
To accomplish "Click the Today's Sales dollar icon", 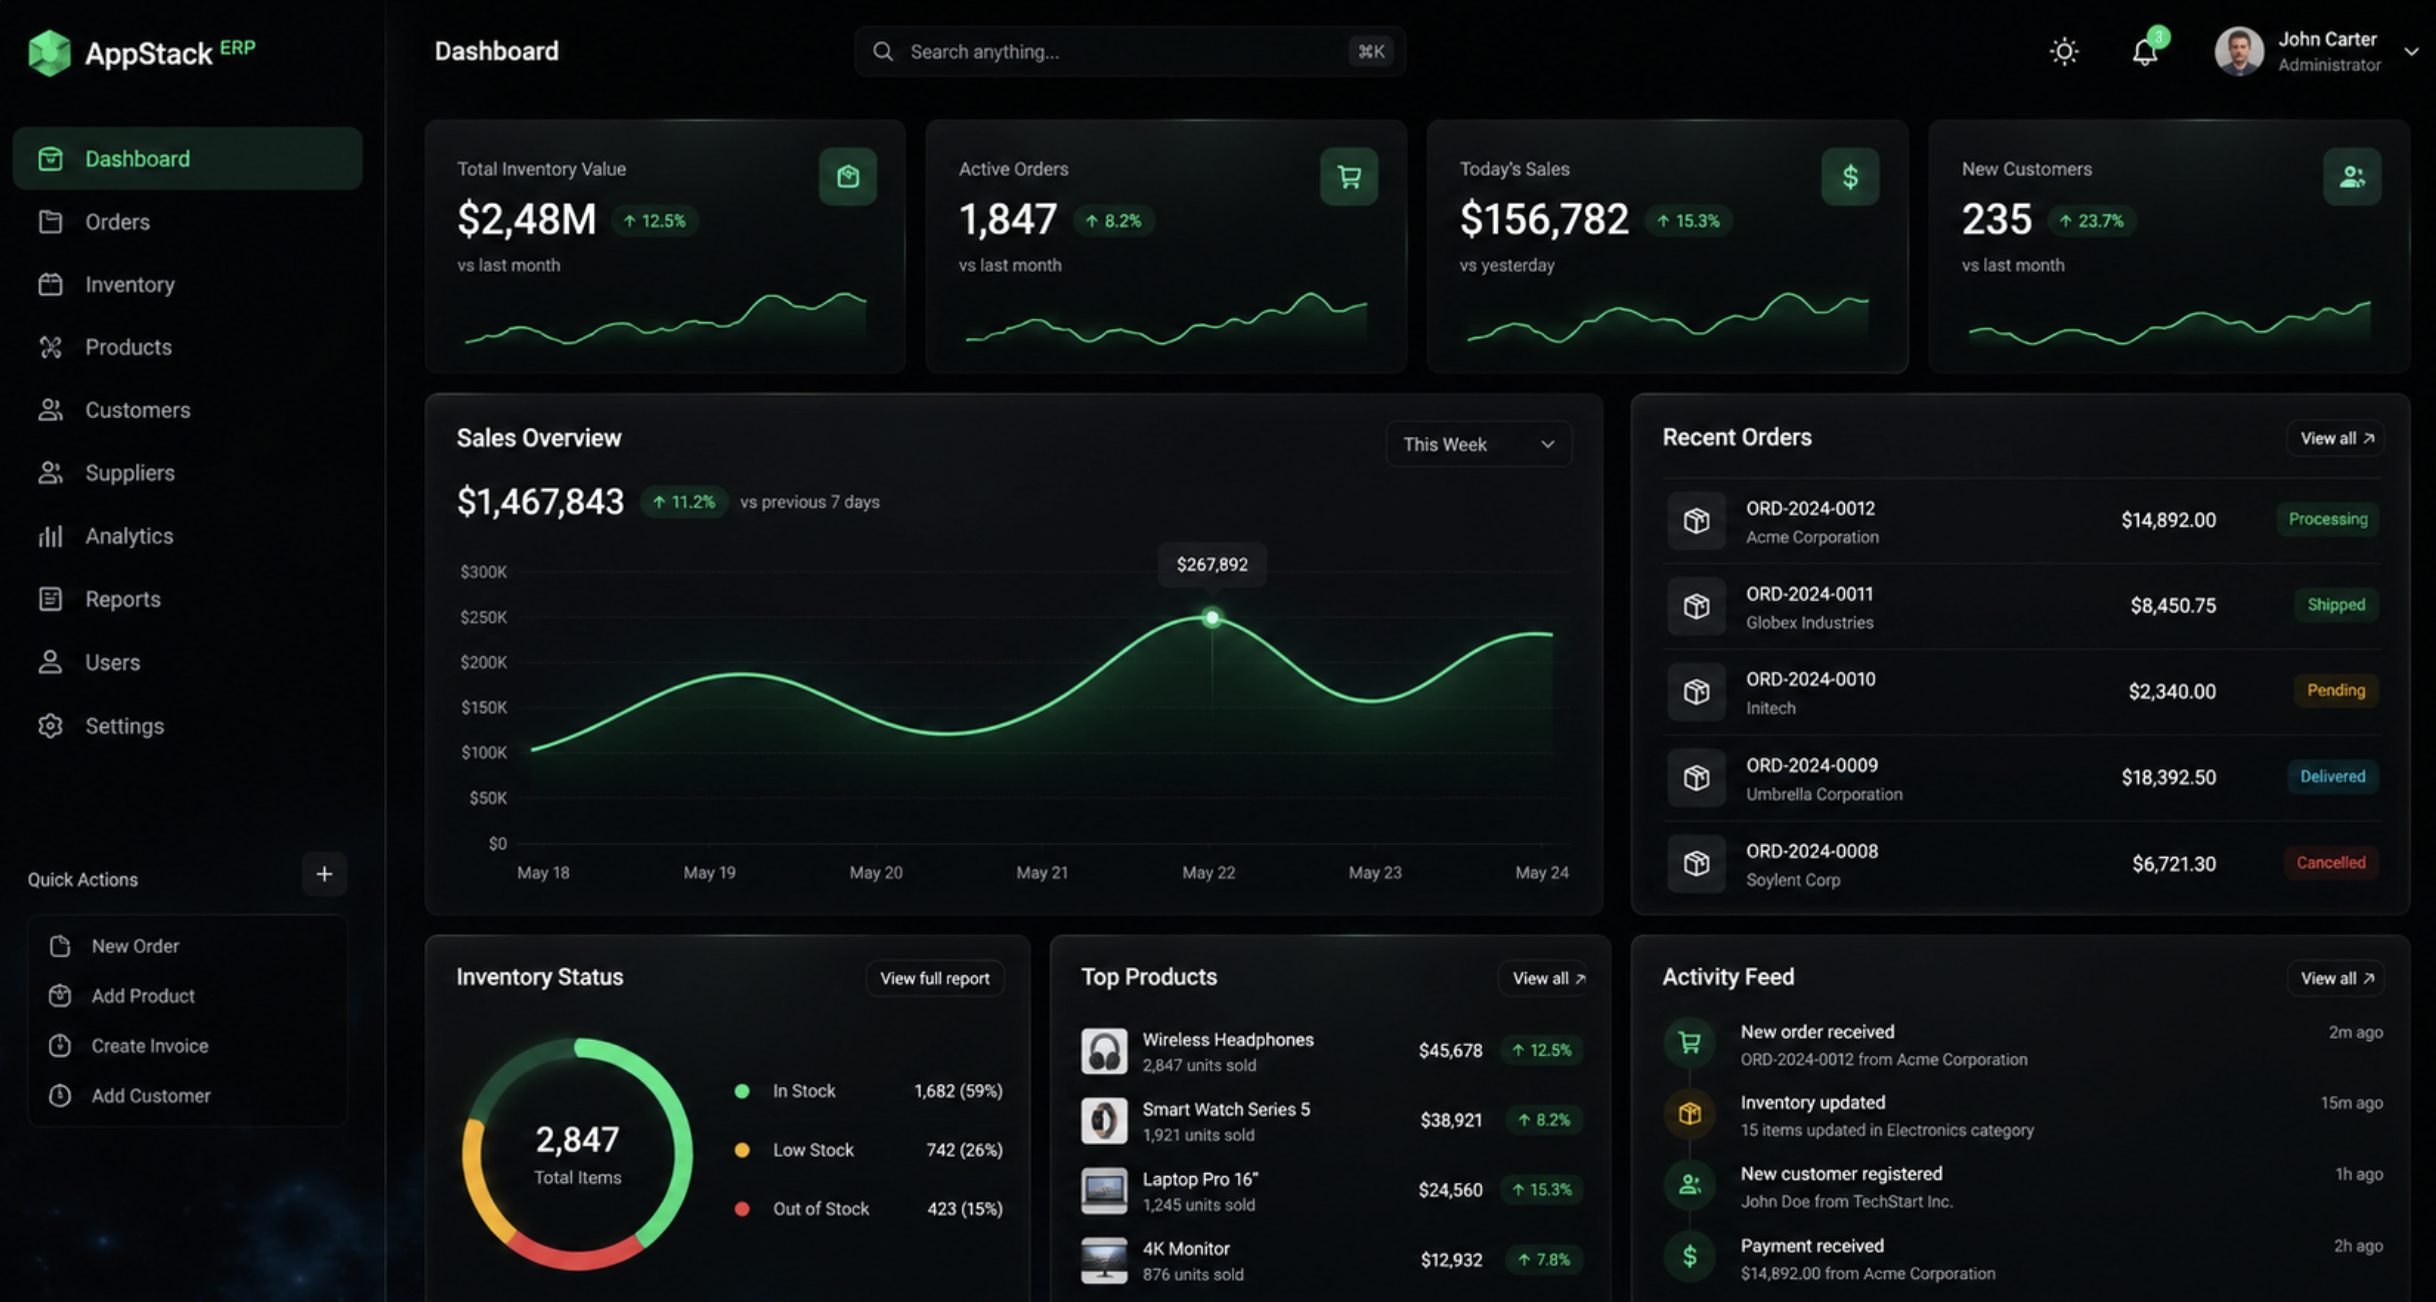I will click(x=1850, y=177).
